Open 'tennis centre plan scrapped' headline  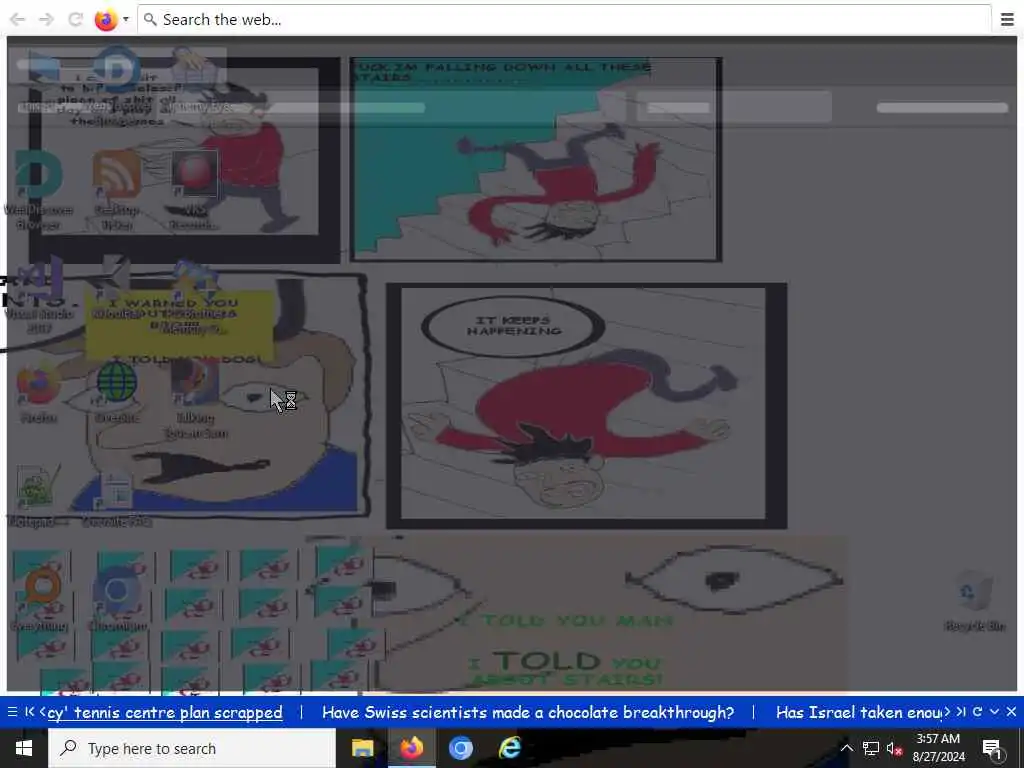(x=165, y=712)
